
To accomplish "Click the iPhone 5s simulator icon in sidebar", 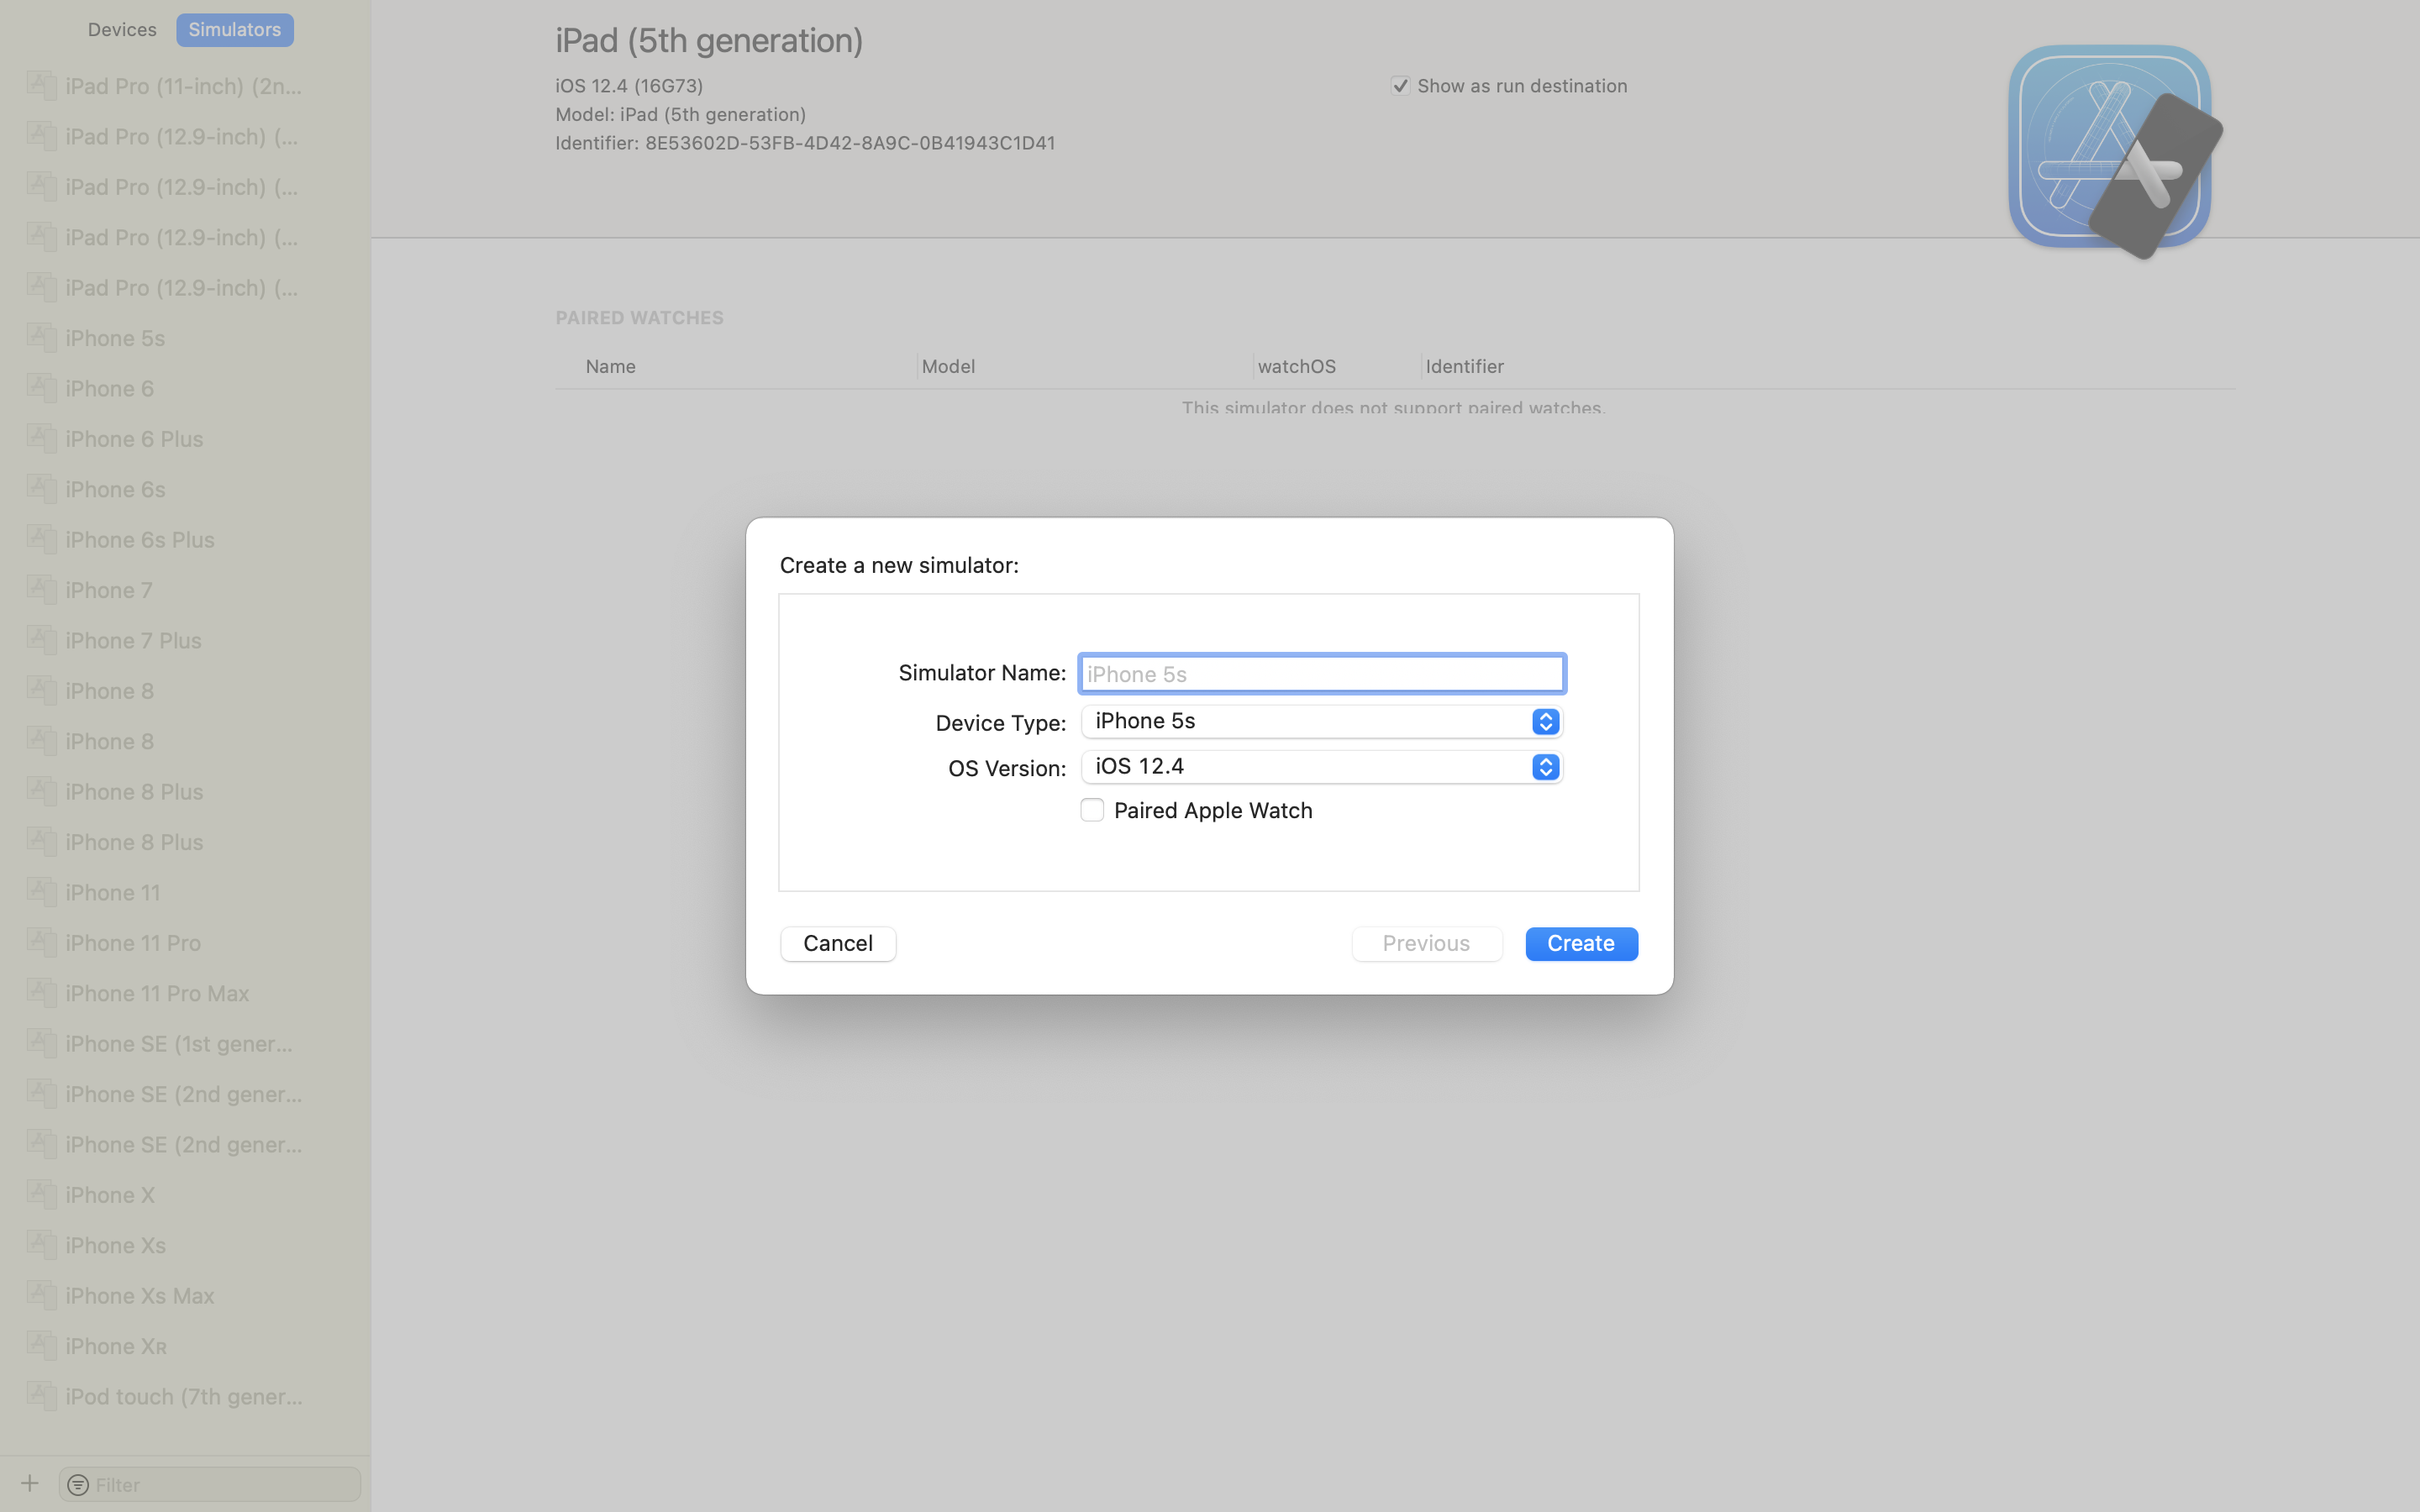I will (x=41, y=337).
